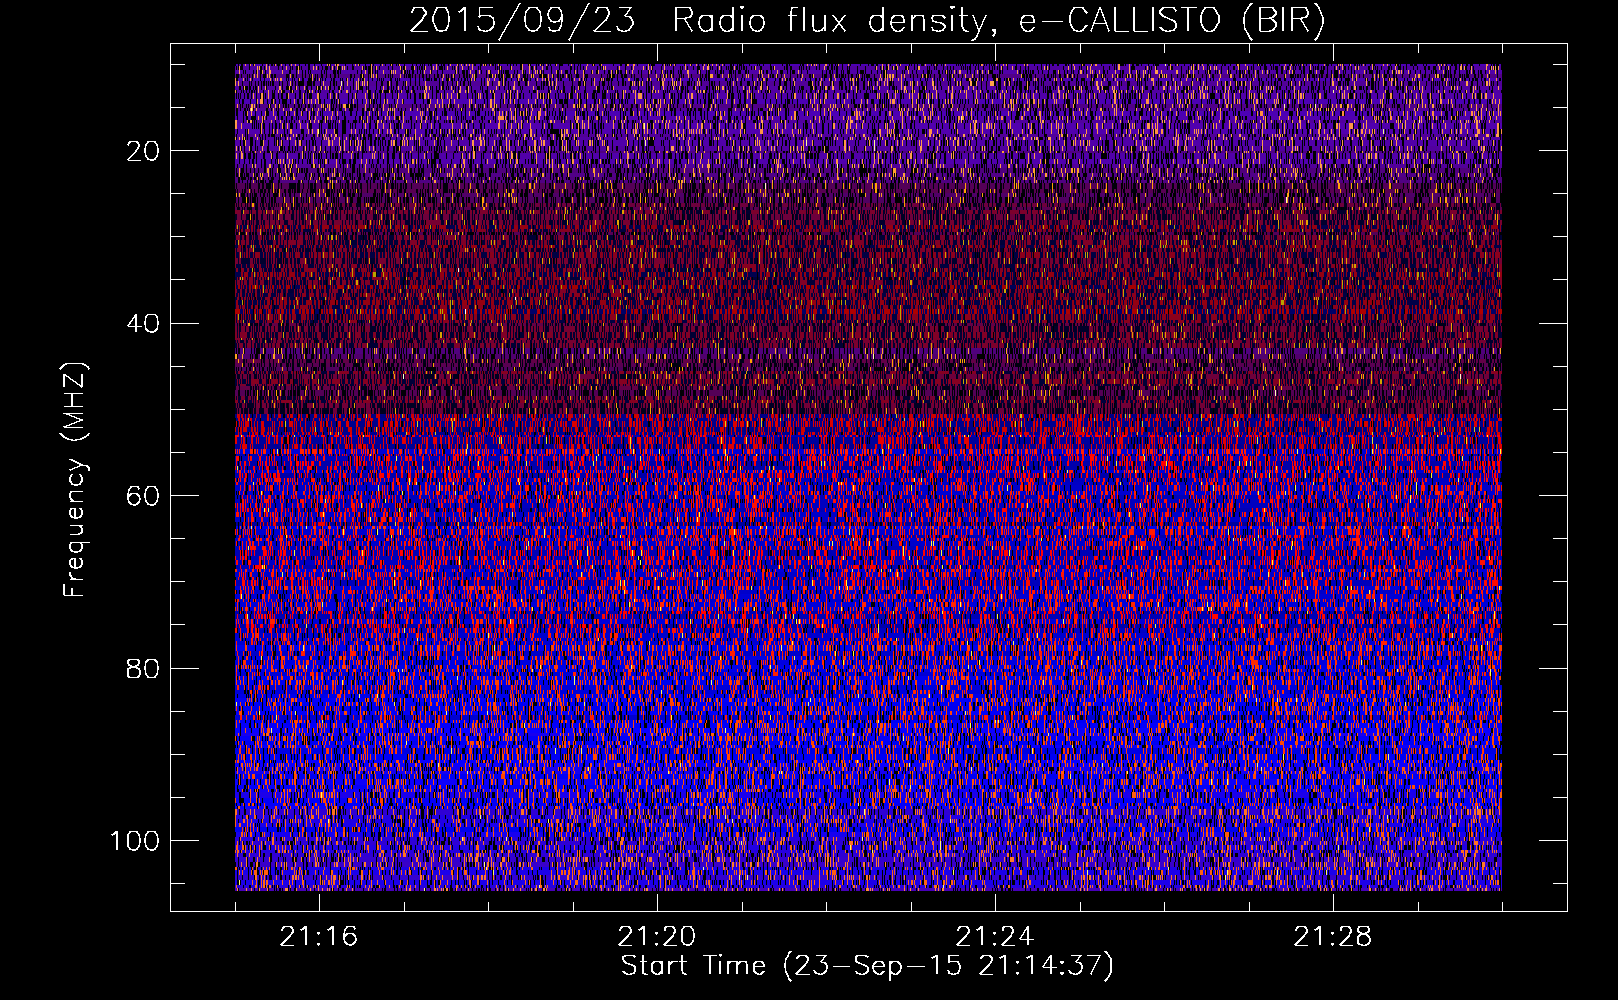Click the 21:16 time tick label
The image size is (1618, 1000).
click(318, 937)
